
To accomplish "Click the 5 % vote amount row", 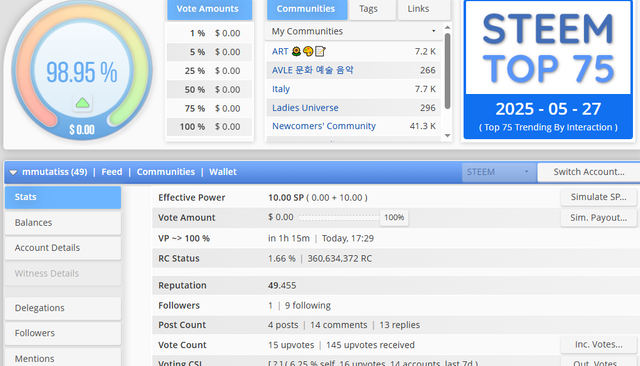I will pyautogui.click(x=209, y=52).
